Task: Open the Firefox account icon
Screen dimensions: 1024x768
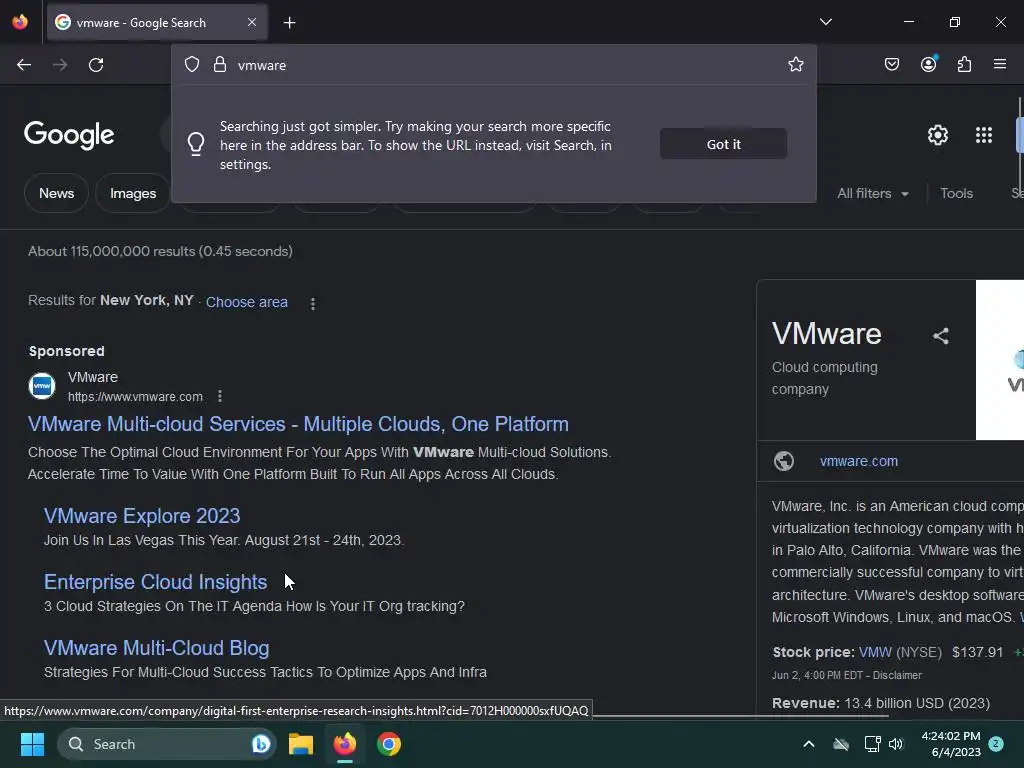Action: point(929,64)
